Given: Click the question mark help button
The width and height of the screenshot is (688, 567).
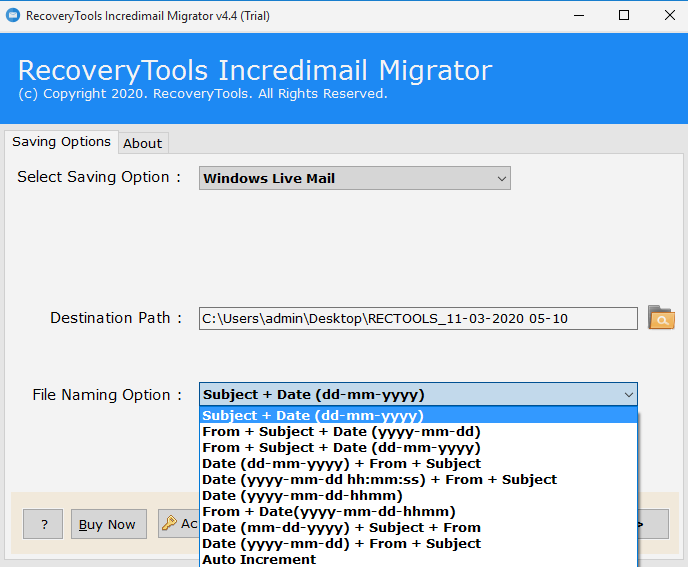Looking at the screenshot, I should coord(43,524).
